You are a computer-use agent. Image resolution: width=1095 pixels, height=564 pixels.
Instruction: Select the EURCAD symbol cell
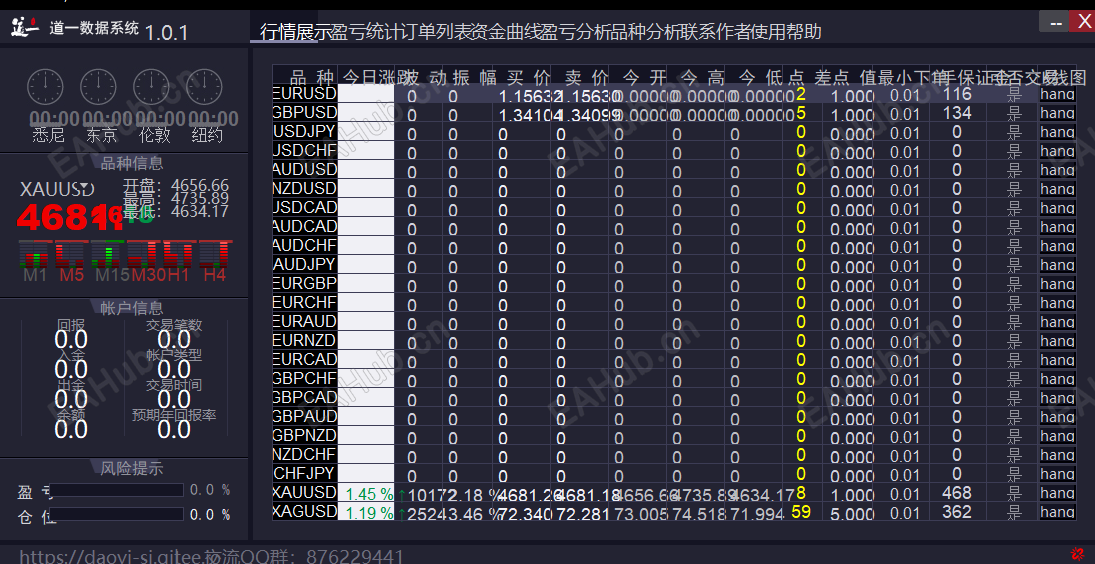pyautogui.click(x=305, y=359)
